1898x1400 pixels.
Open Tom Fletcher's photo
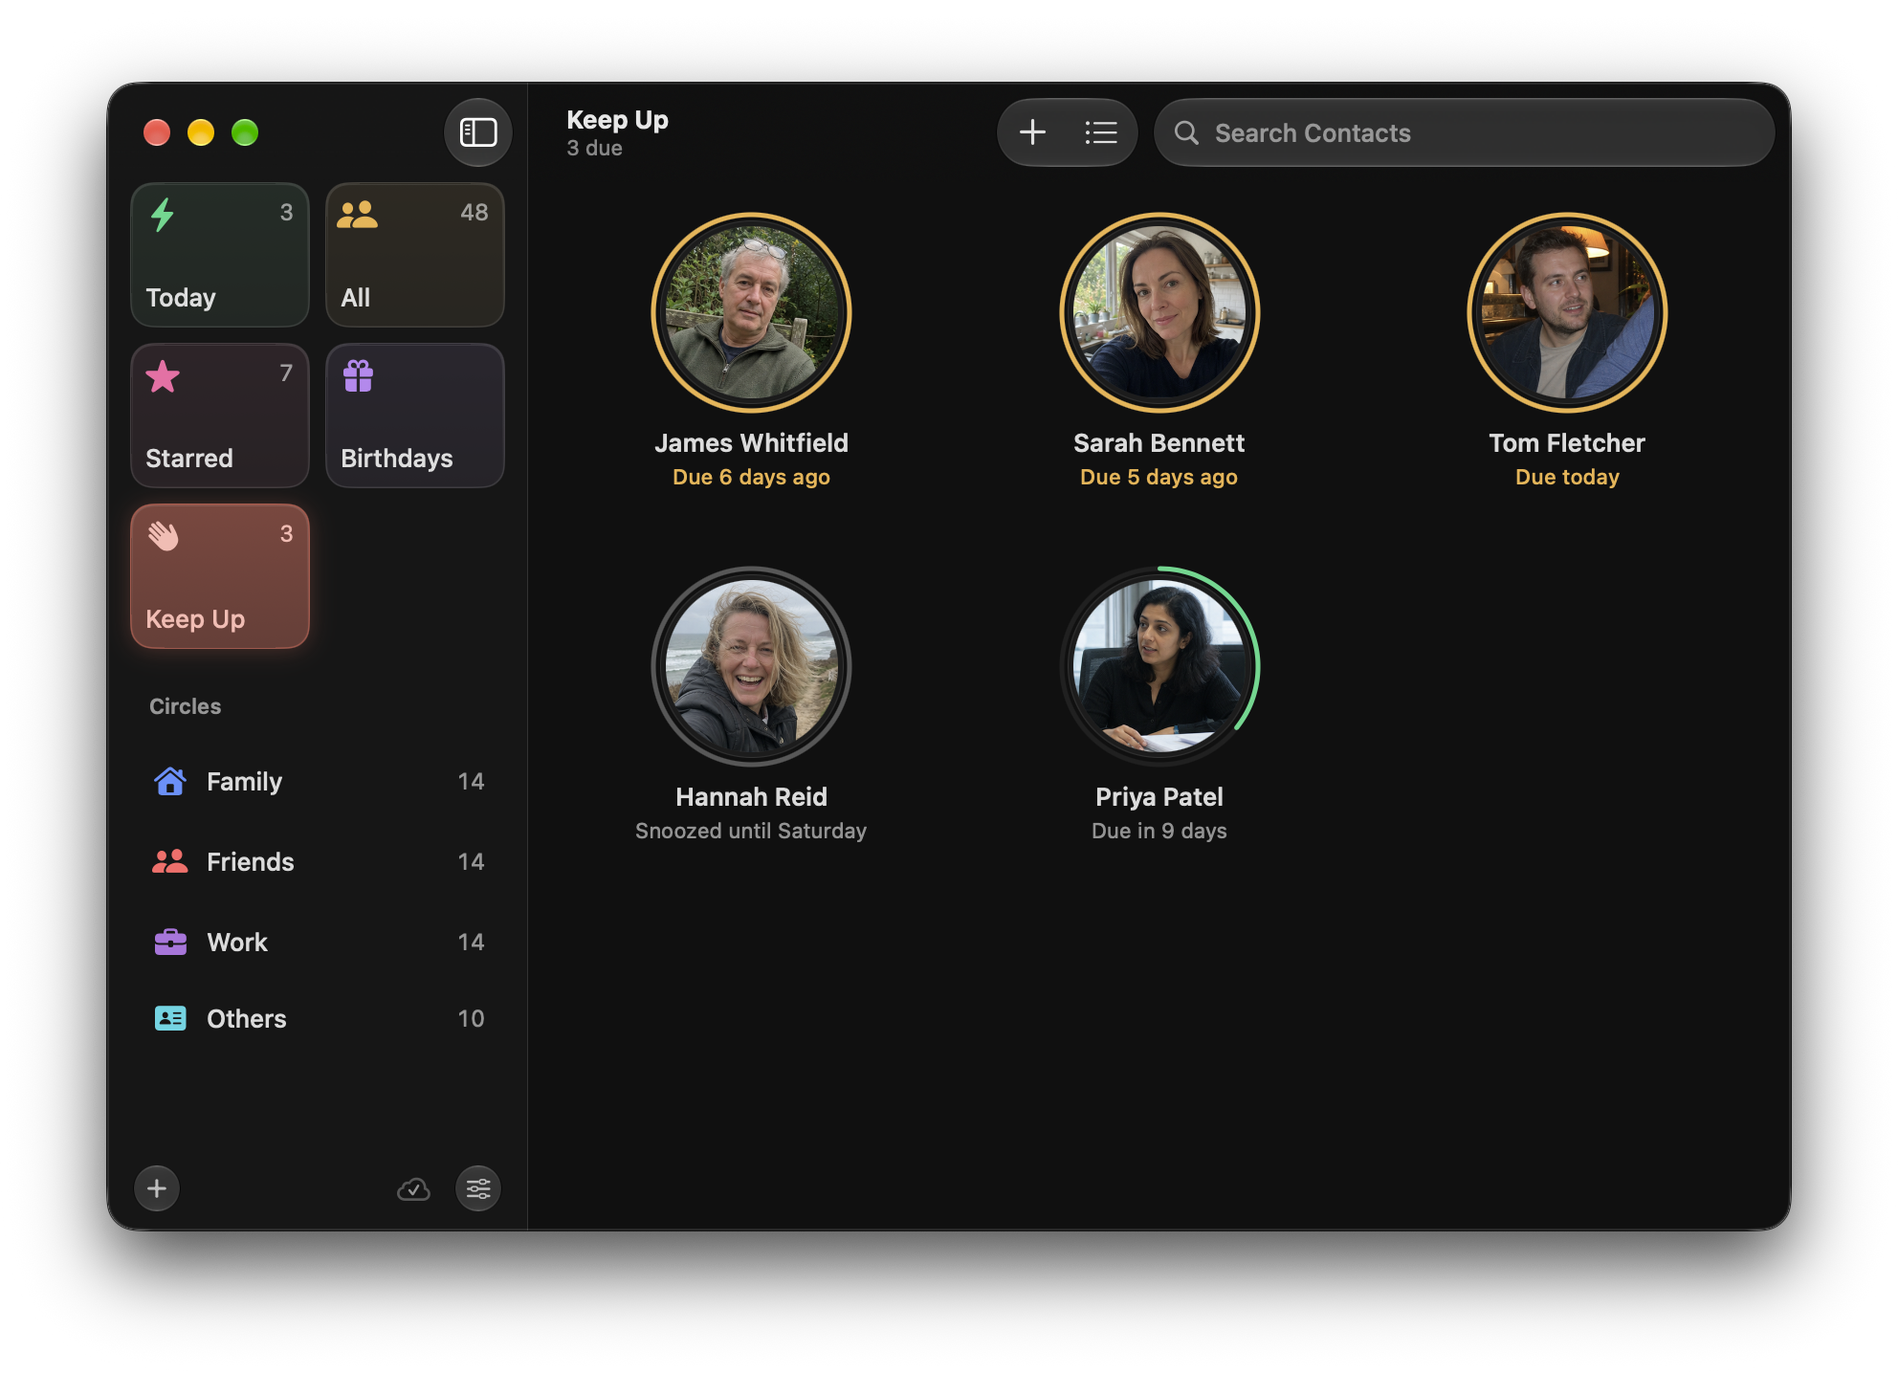point(1566,313)
